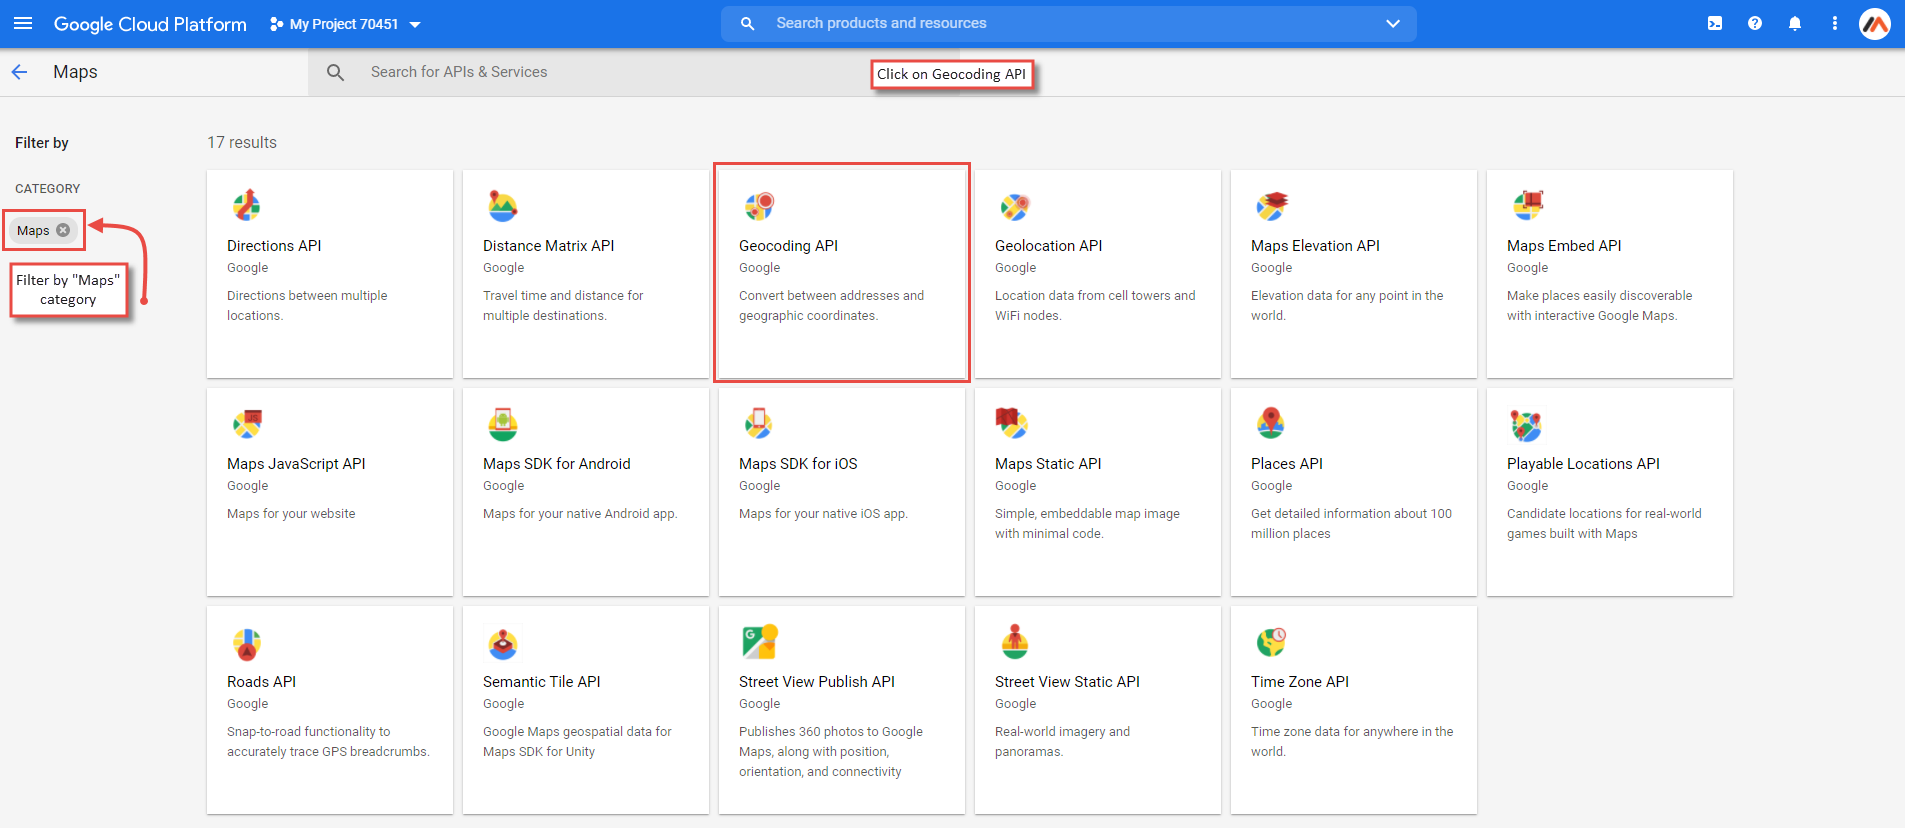
Task: Open Maps JavaScript API title
Action: (x=296, y=464)
